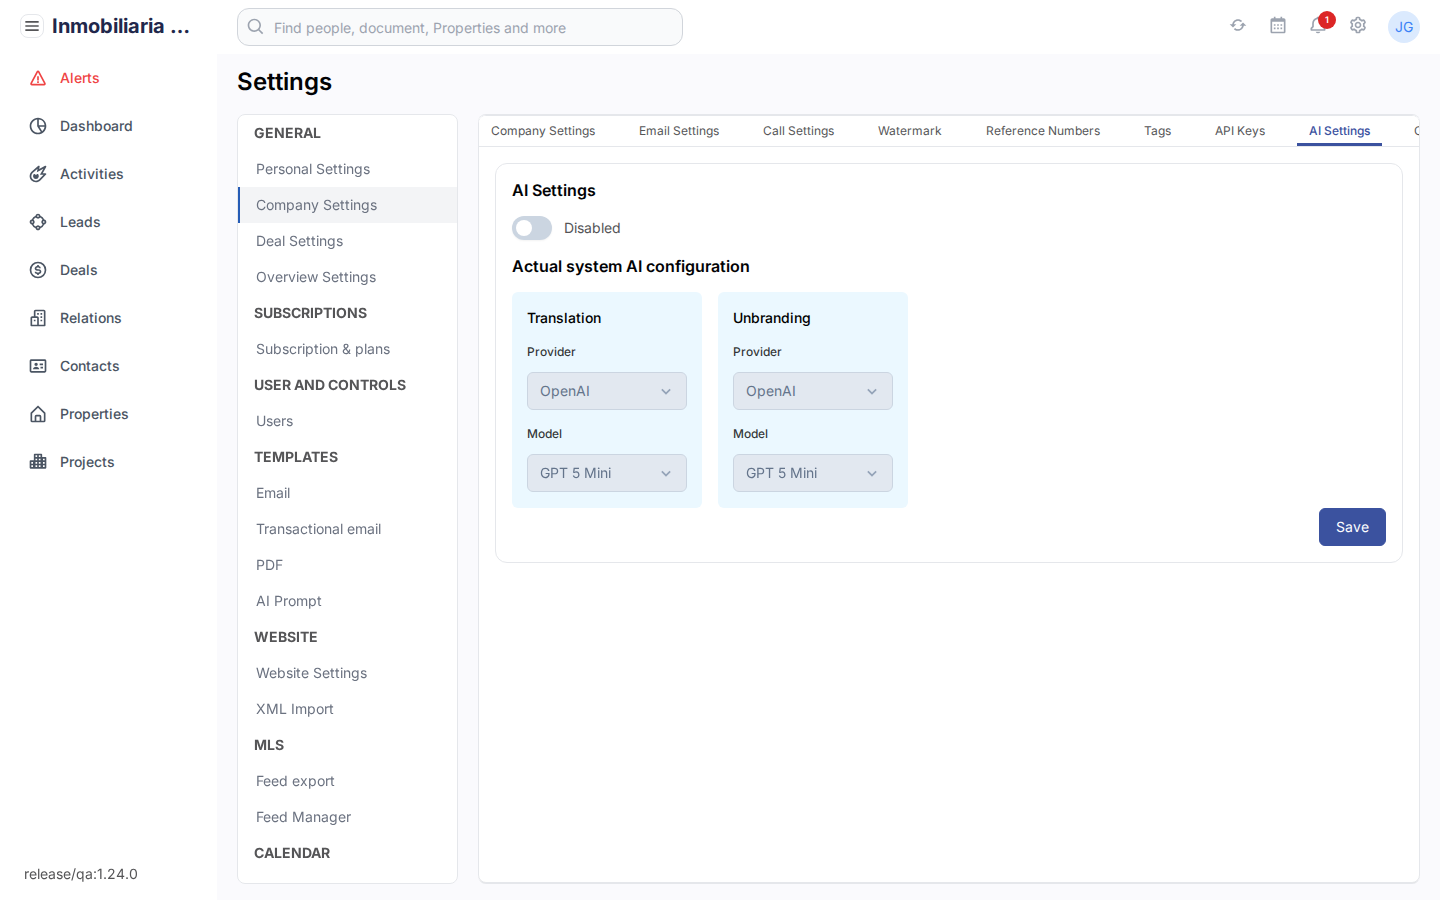This screenshot has width=1440, height=900.
Task: Go to the Projects section
Action: pos(88,462)
